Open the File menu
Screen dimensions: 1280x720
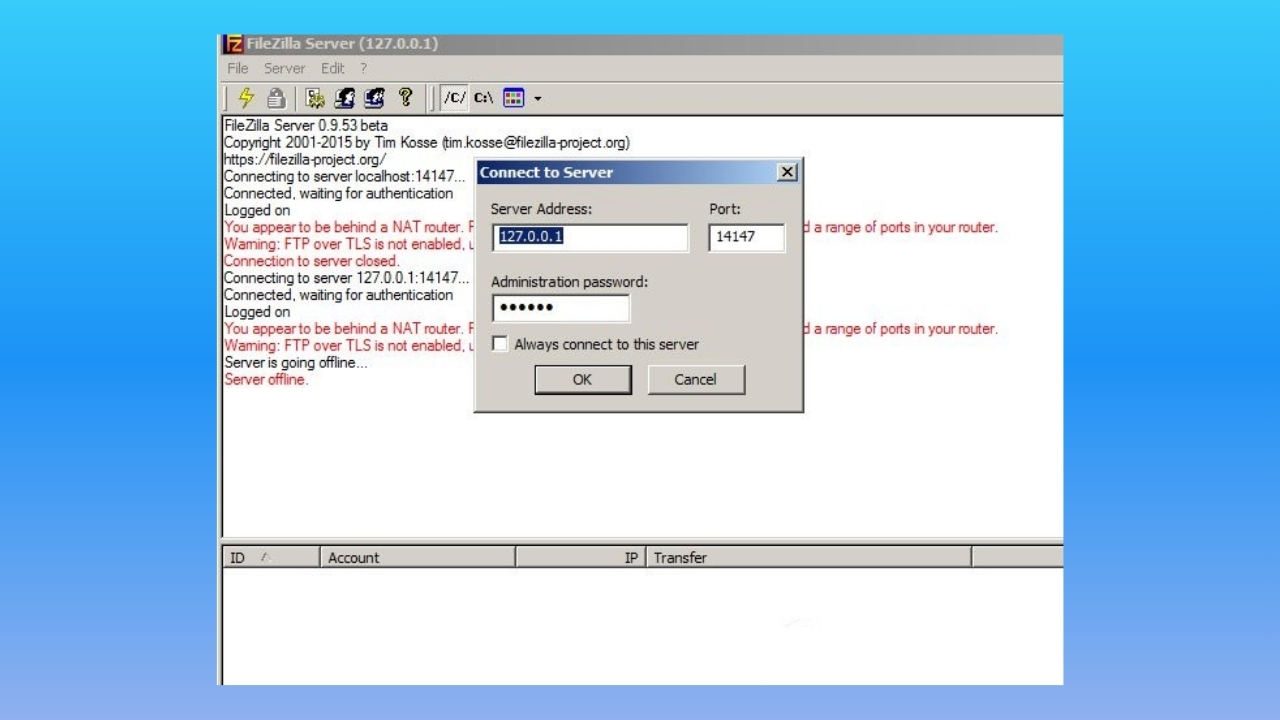coord(238,68)
